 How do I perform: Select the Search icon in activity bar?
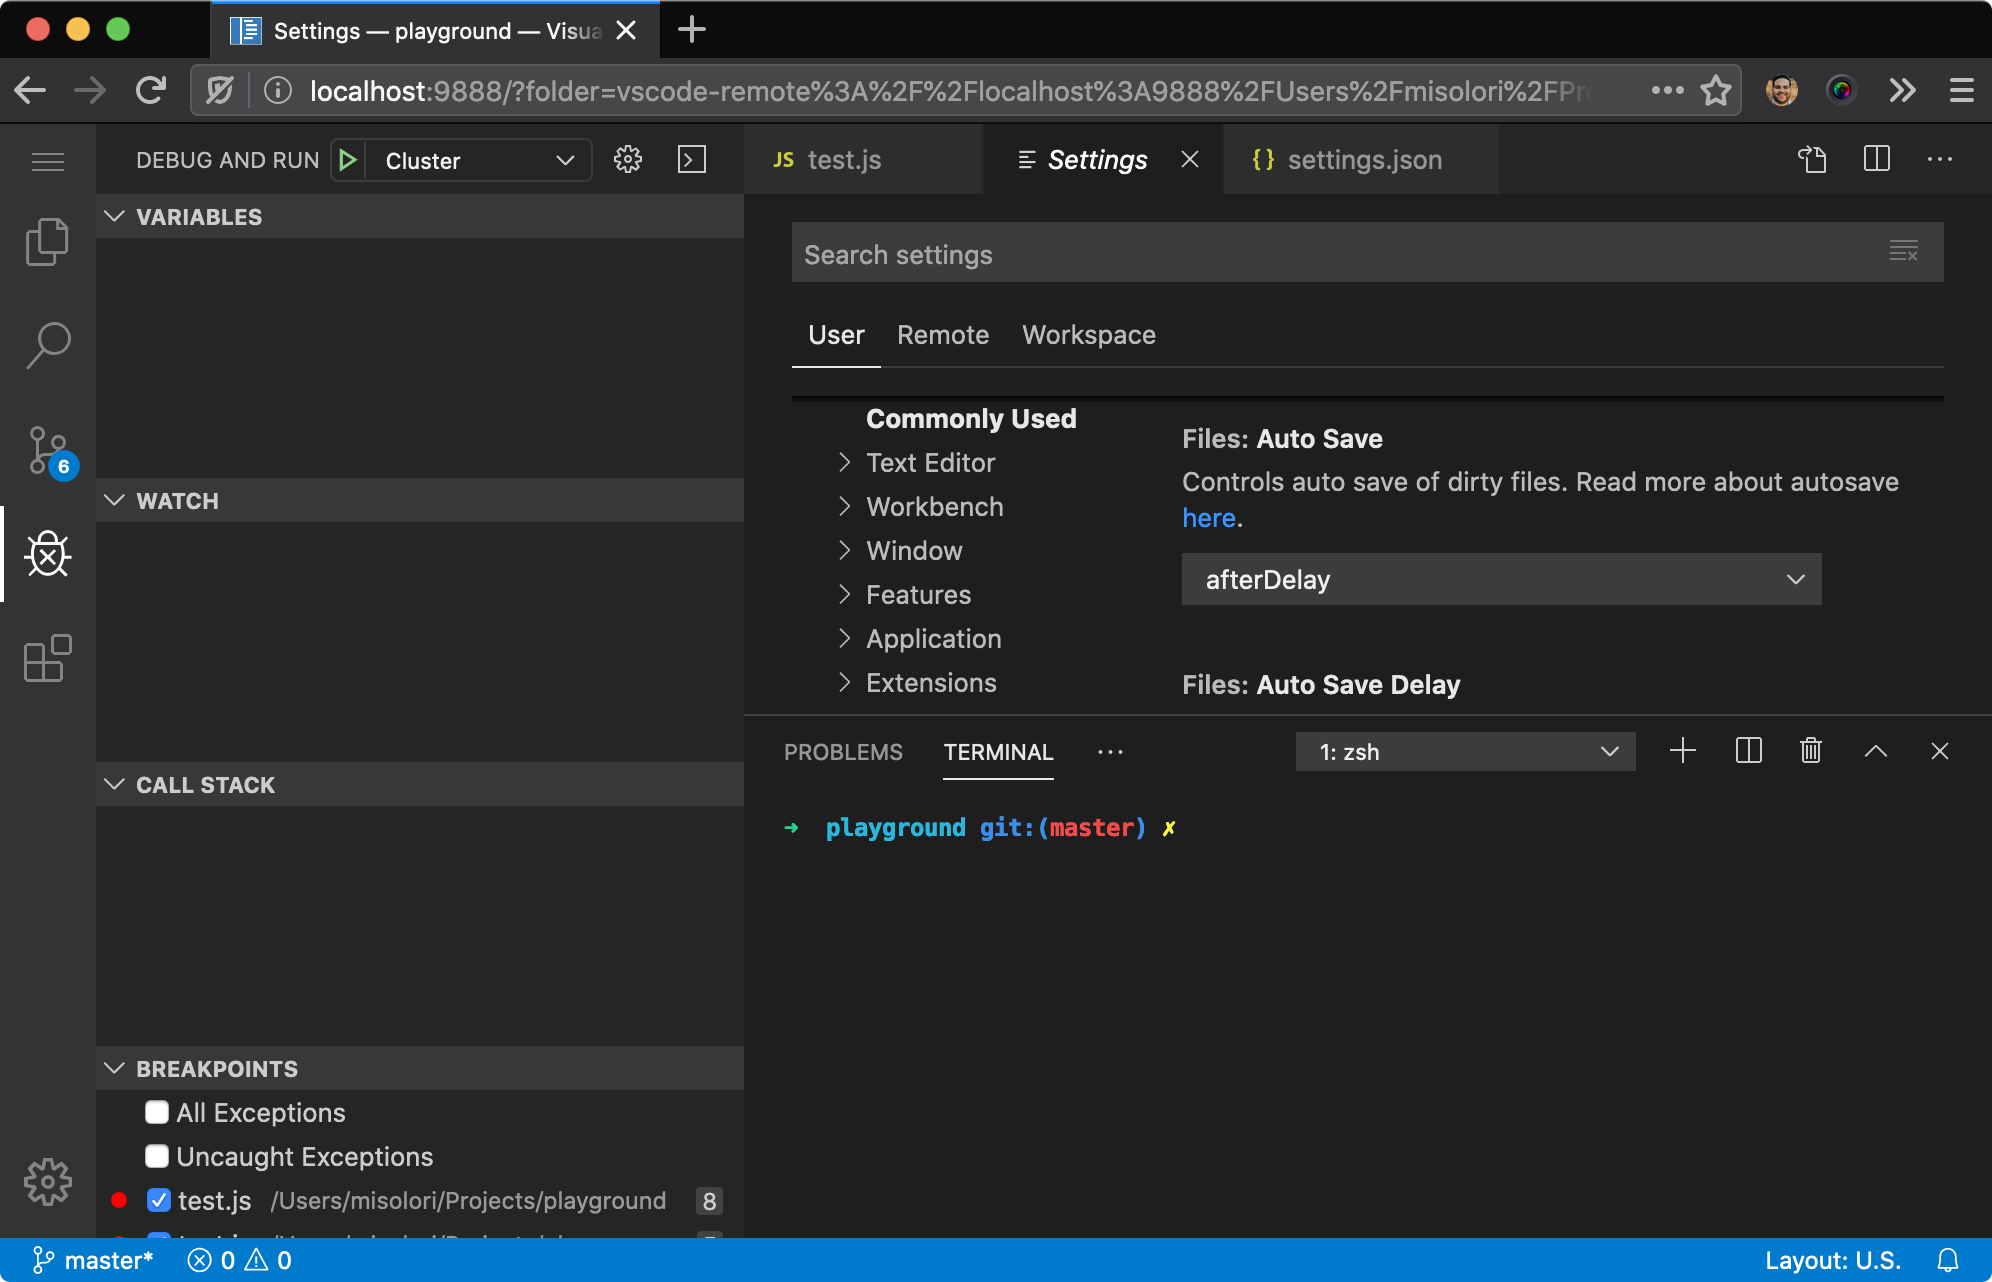click(47, 345)
